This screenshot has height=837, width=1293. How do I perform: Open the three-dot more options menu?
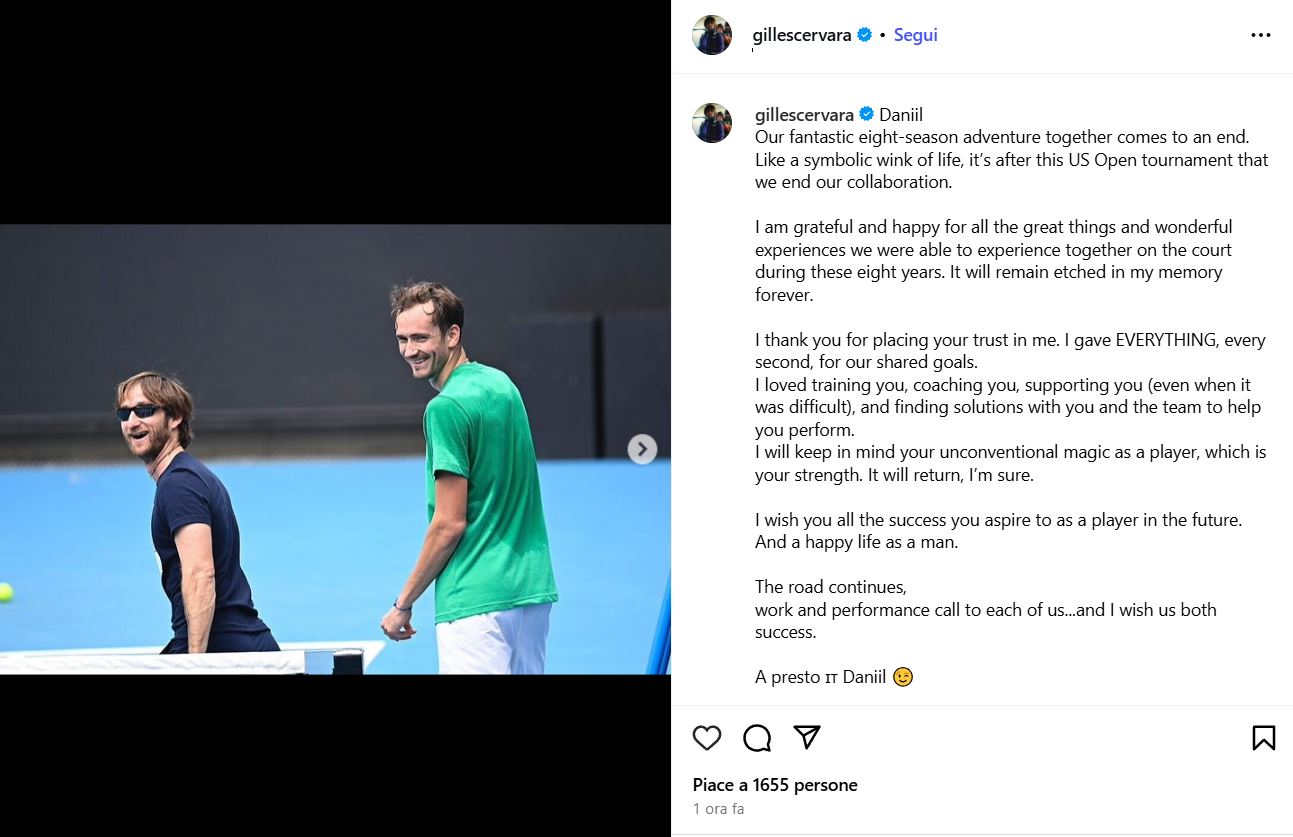point(1260,35)
